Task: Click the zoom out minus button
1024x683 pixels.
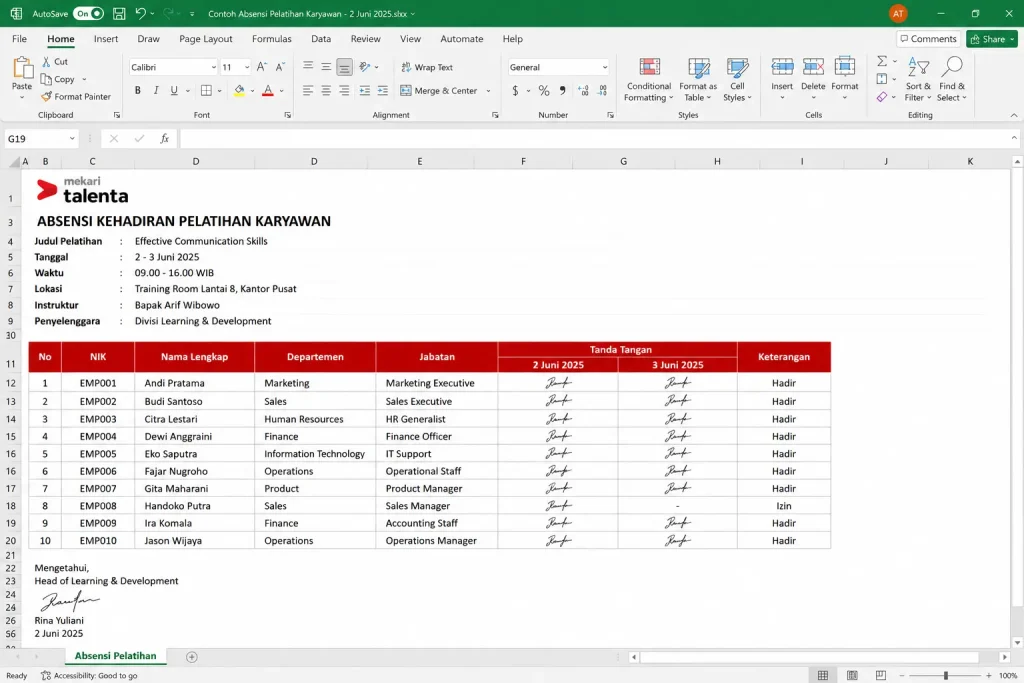Action: (x=902, y=675)
